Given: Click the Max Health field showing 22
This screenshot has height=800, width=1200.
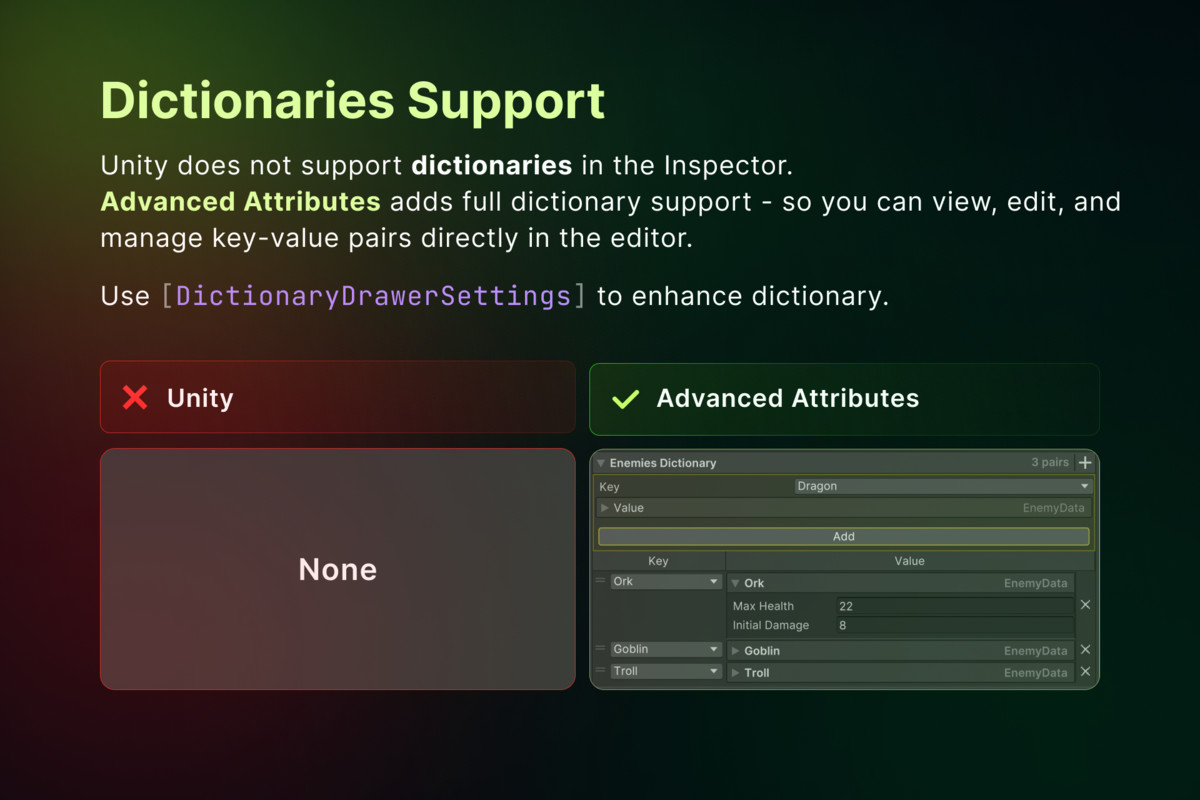Looking at the screenshot, I should coord(954,606).
